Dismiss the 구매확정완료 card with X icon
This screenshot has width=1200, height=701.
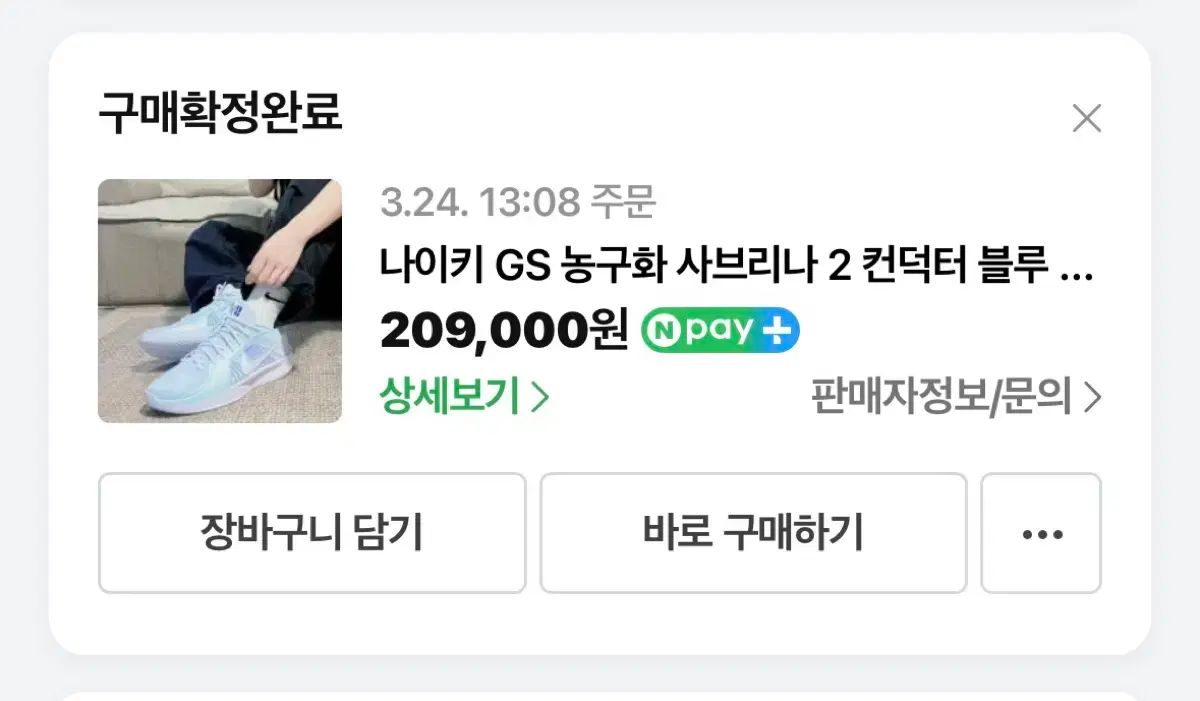(x=1086, y=118)
